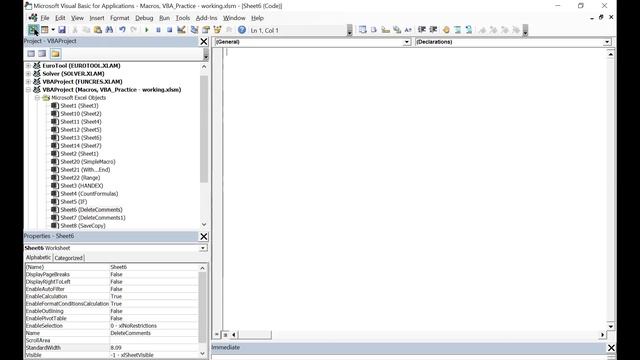Select Sheet8 (SaveCopy) in the project tree

click(82, 226)
